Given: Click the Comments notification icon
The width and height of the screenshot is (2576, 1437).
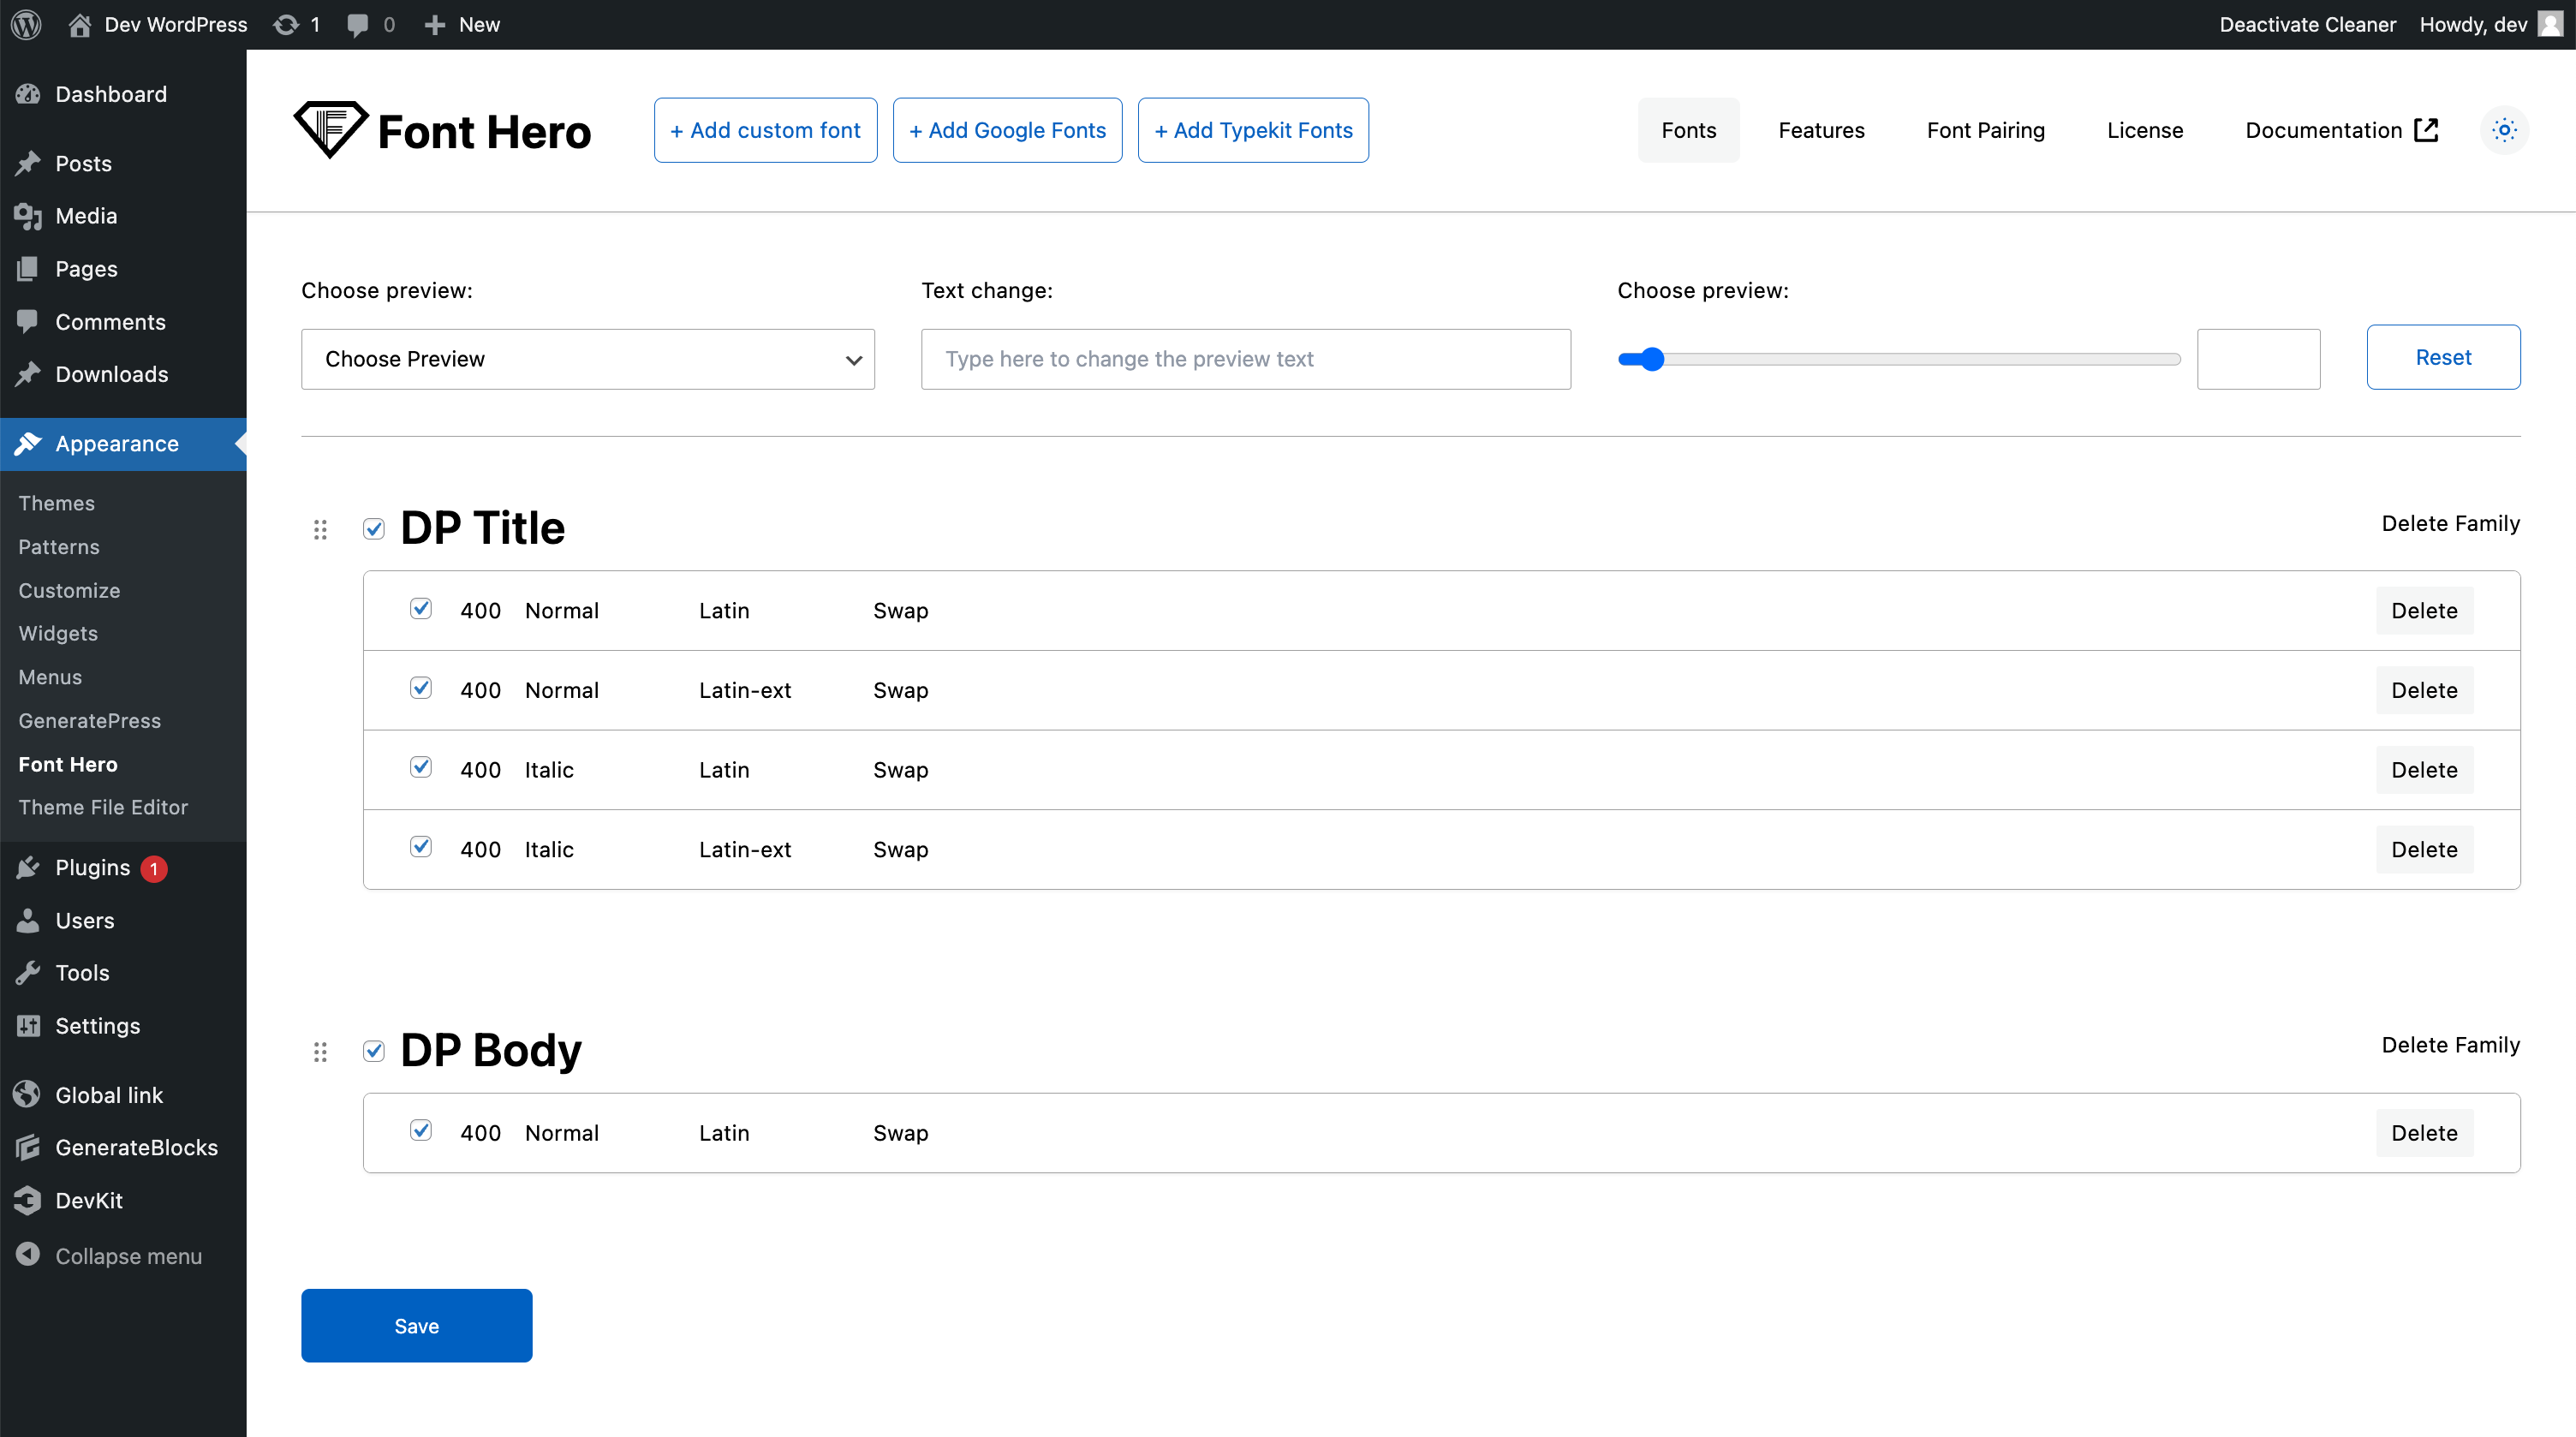Looking at the screenshot, I should [363, 23].
